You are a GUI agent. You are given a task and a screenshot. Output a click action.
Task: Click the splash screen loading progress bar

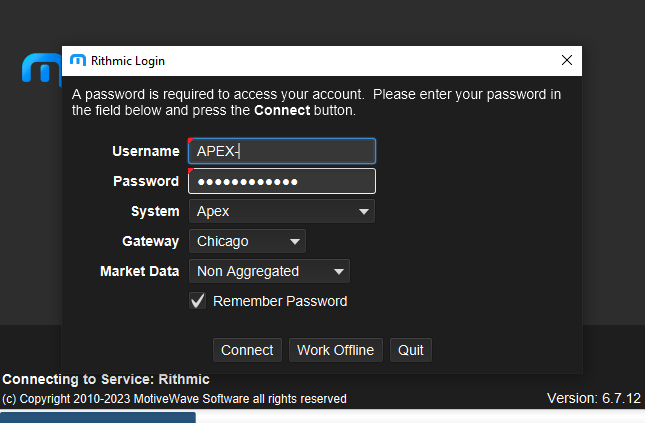[98, 417]
